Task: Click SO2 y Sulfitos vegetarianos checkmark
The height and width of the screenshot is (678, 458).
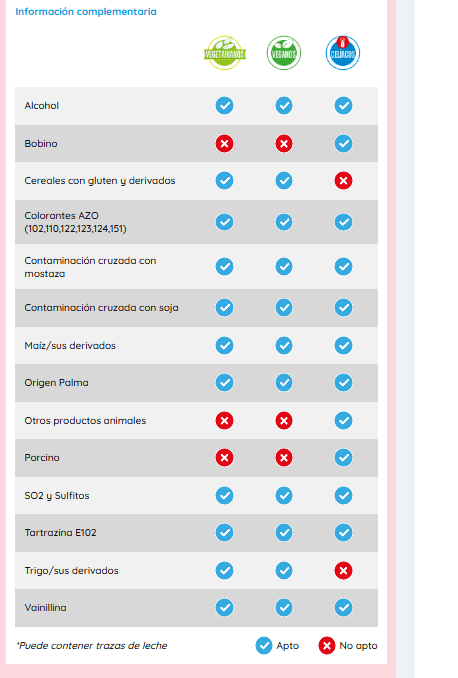Action: tap(224, 496)
